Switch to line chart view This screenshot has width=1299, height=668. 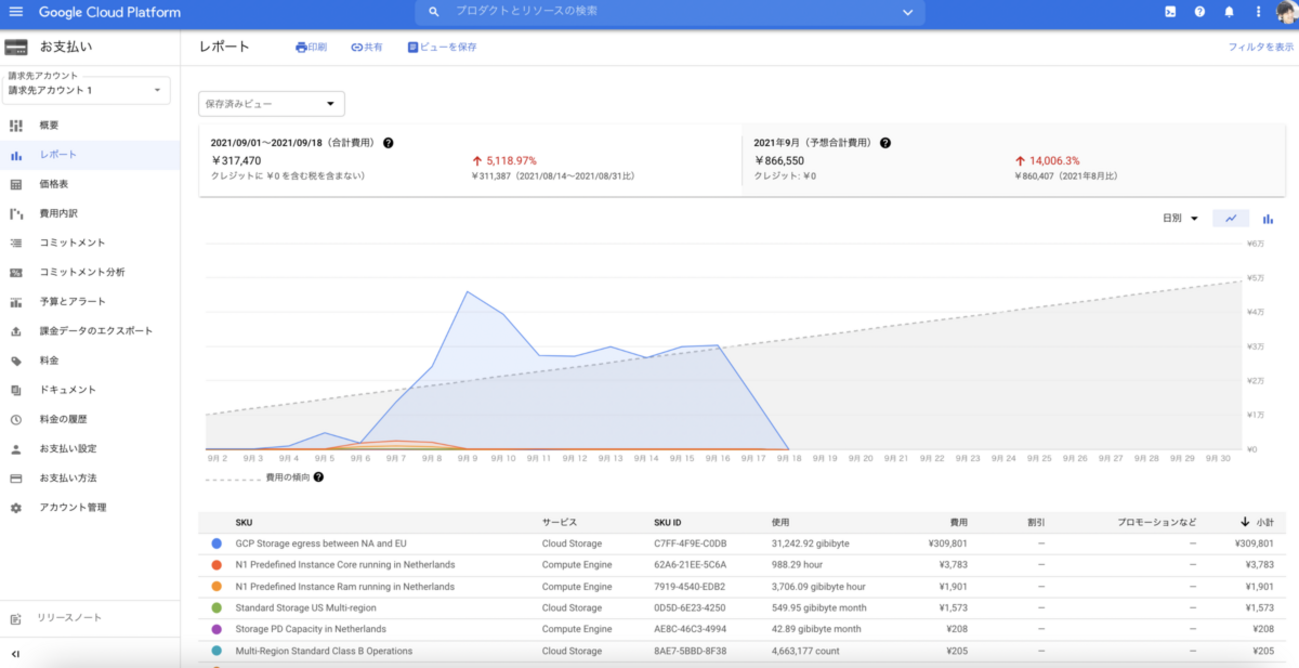coord(1231,219)
